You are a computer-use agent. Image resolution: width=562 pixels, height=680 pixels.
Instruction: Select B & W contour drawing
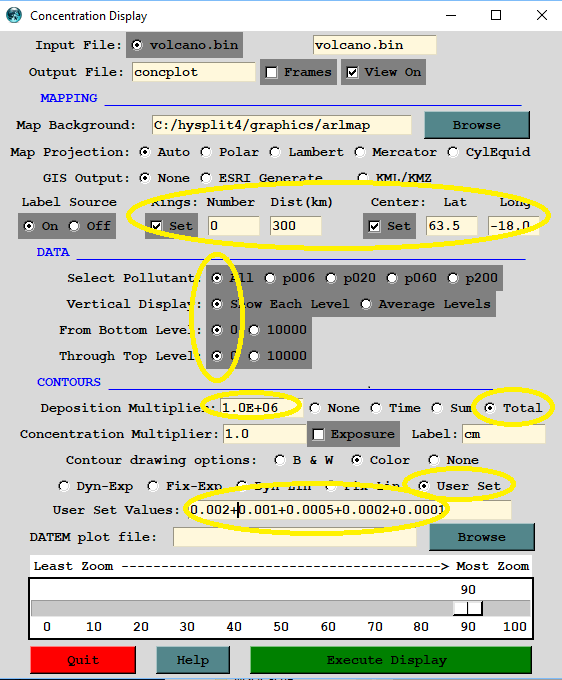coord(280,460)
